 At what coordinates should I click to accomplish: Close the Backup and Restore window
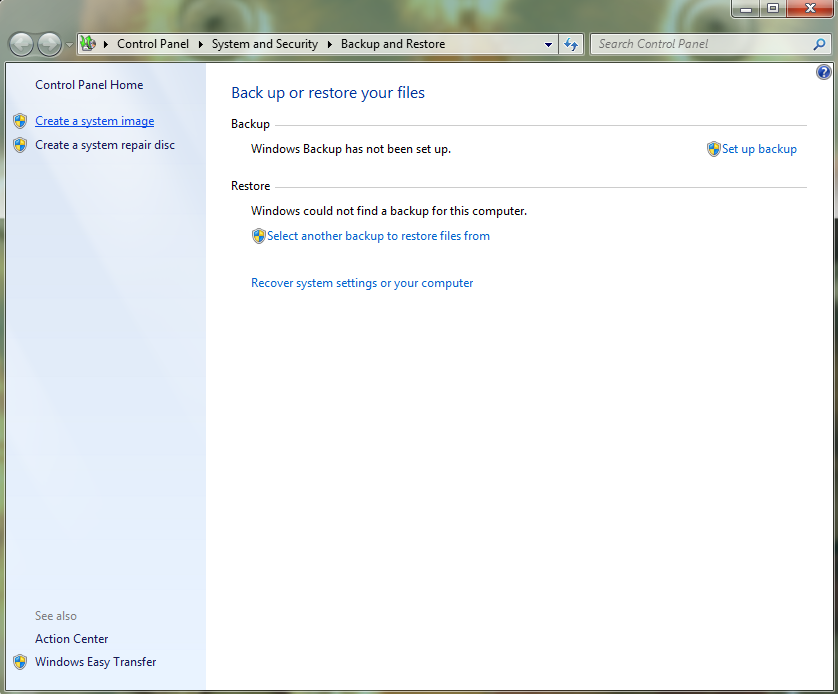[810, 9]
